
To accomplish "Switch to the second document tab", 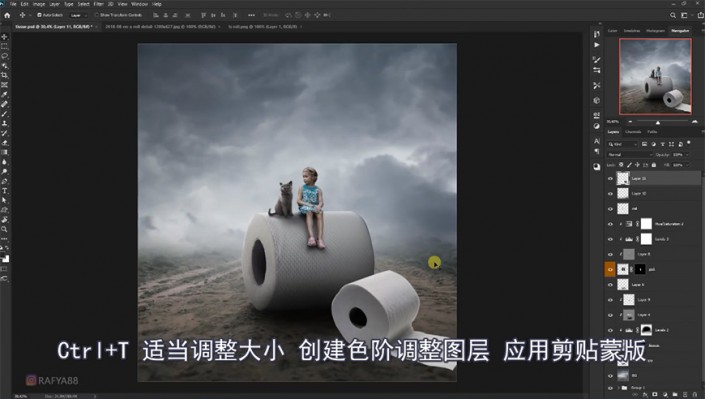I will (x=160, y=27).
